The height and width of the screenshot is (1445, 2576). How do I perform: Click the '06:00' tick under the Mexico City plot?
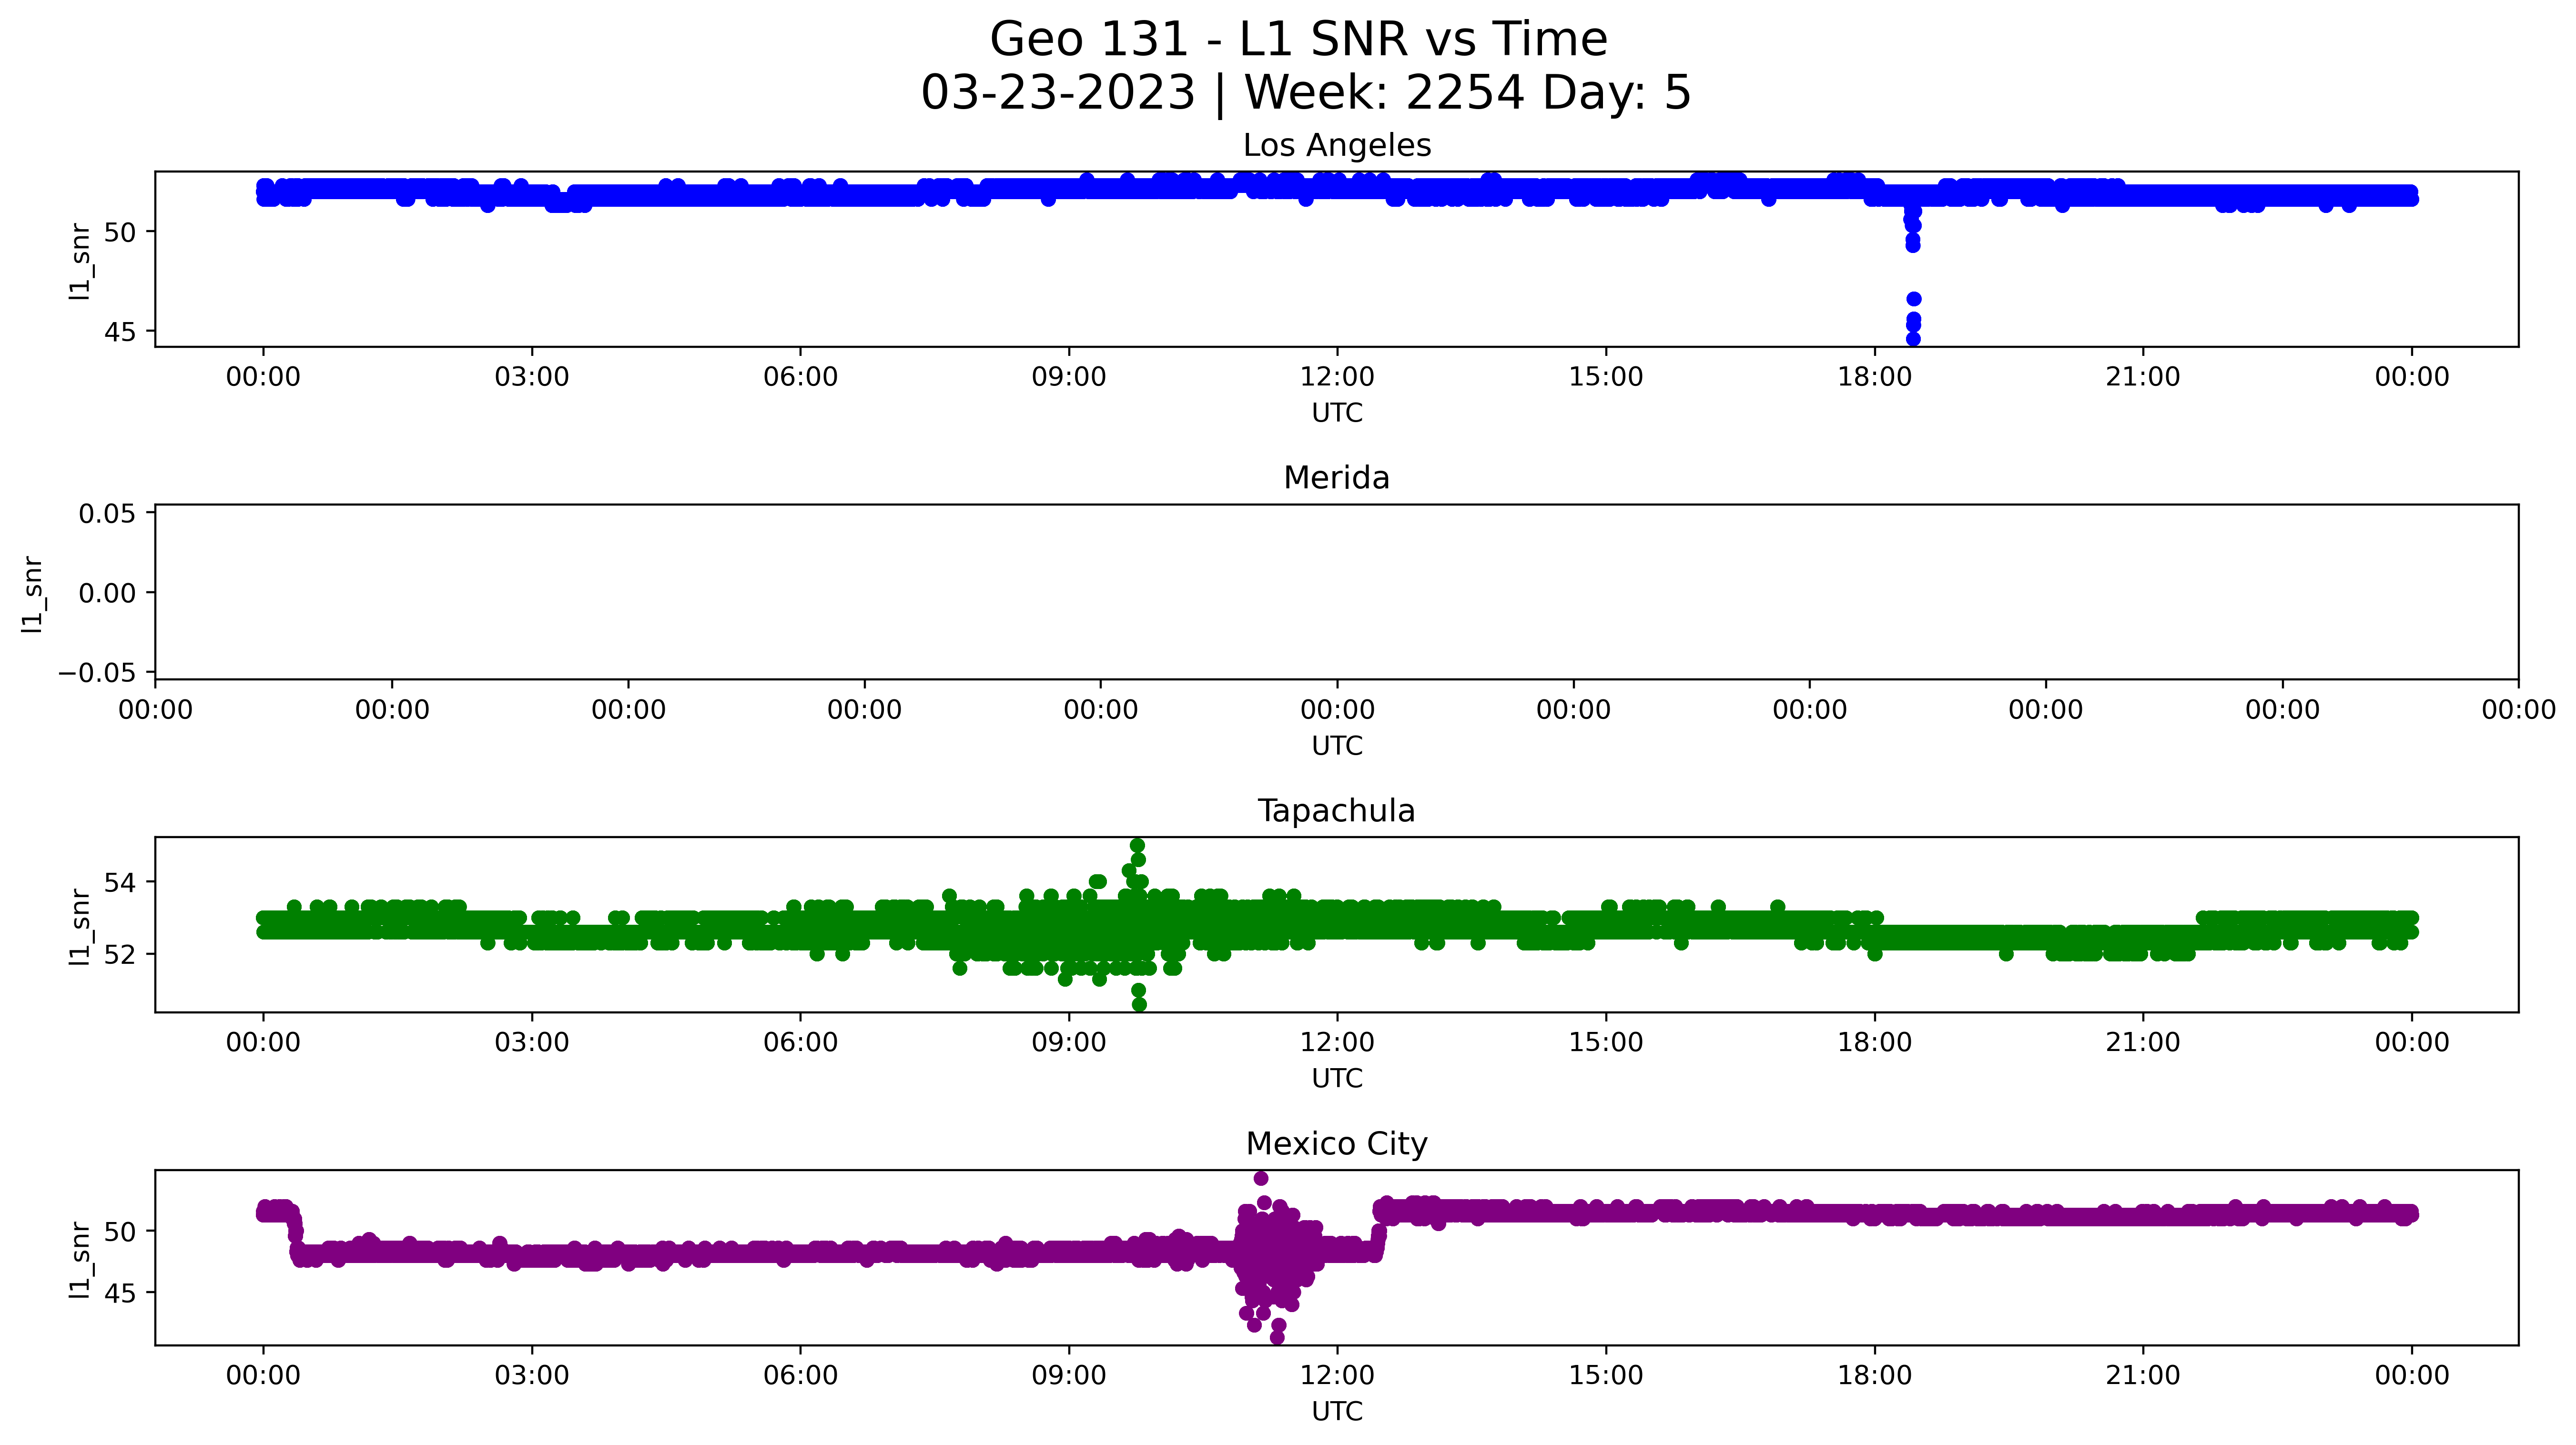pos(800,1376)
